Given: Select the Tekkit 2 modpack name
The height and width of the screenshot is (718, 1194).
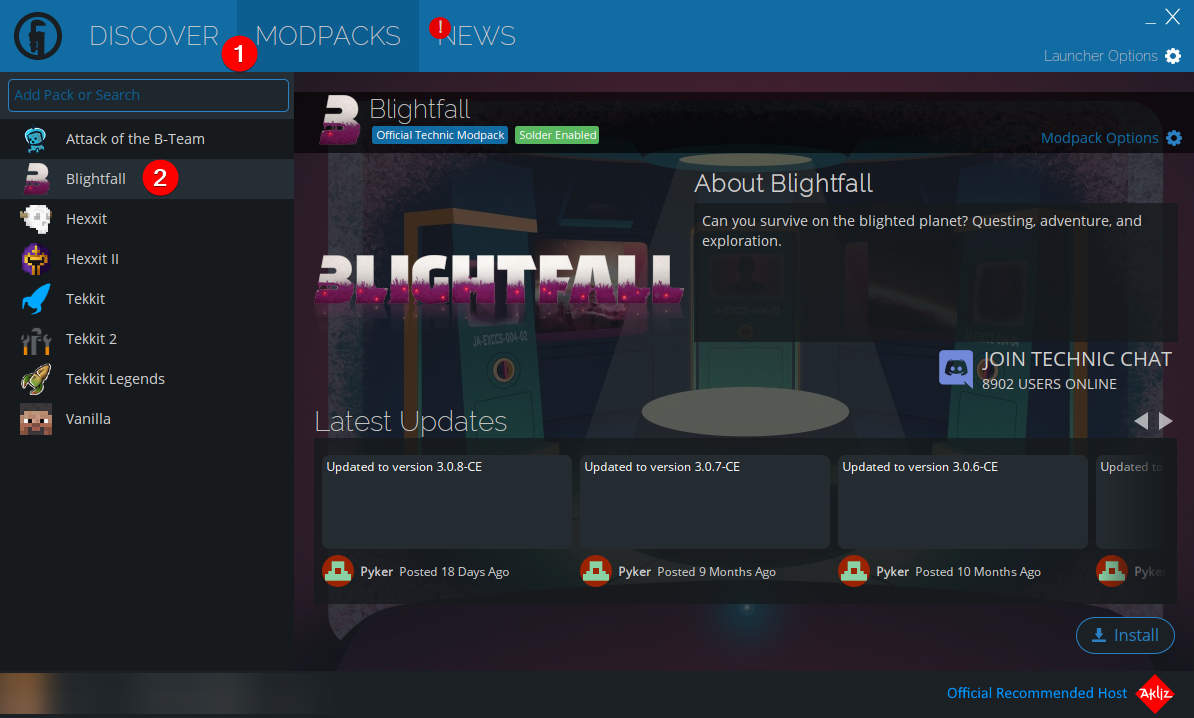Looking at the screenshot, I should (x=91, y=339).
